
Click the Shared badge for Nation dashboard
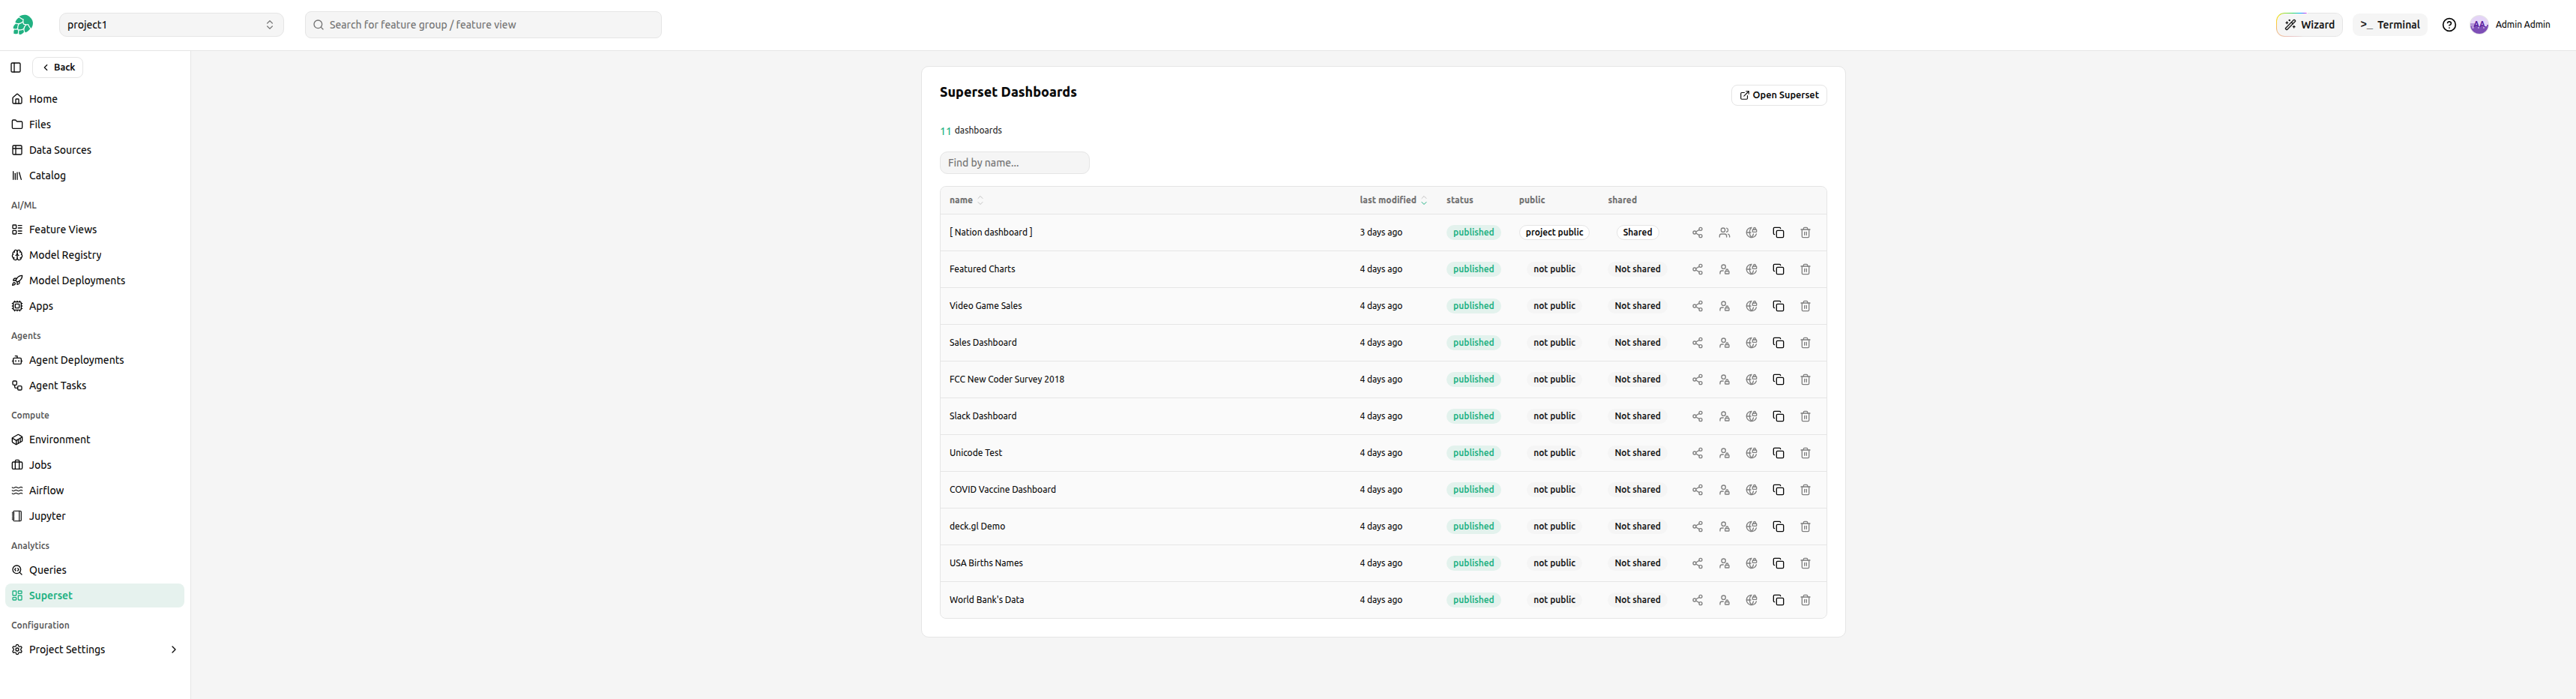[x=1637, y=233]
